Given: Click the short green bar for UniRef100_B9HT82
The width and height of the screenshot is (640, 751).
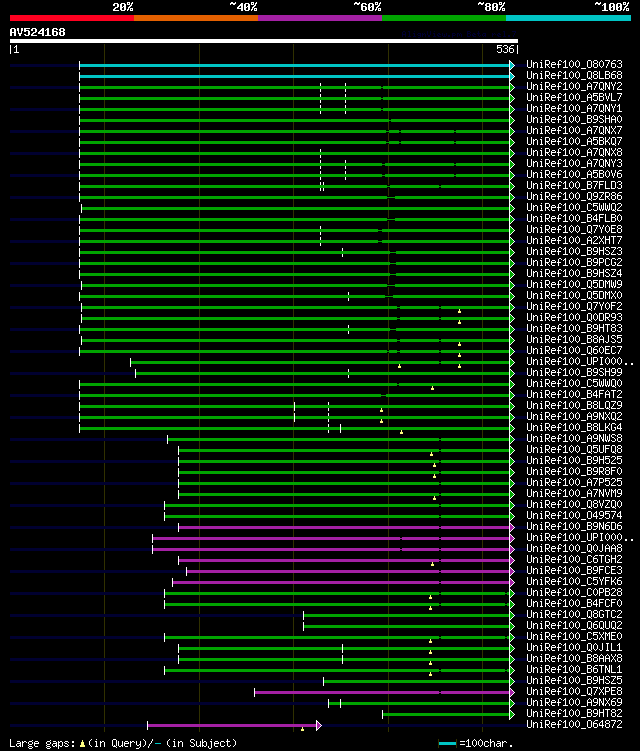Looking at the screenshot, I should coord(446,715).
